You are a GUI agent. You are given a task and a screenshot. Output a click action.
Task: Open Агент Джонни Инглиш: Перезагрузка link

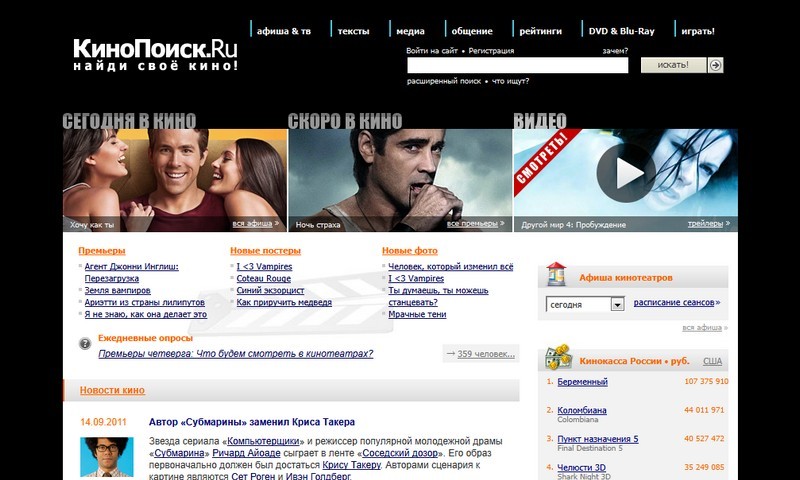pyautogui.click(x=132, y=272)
